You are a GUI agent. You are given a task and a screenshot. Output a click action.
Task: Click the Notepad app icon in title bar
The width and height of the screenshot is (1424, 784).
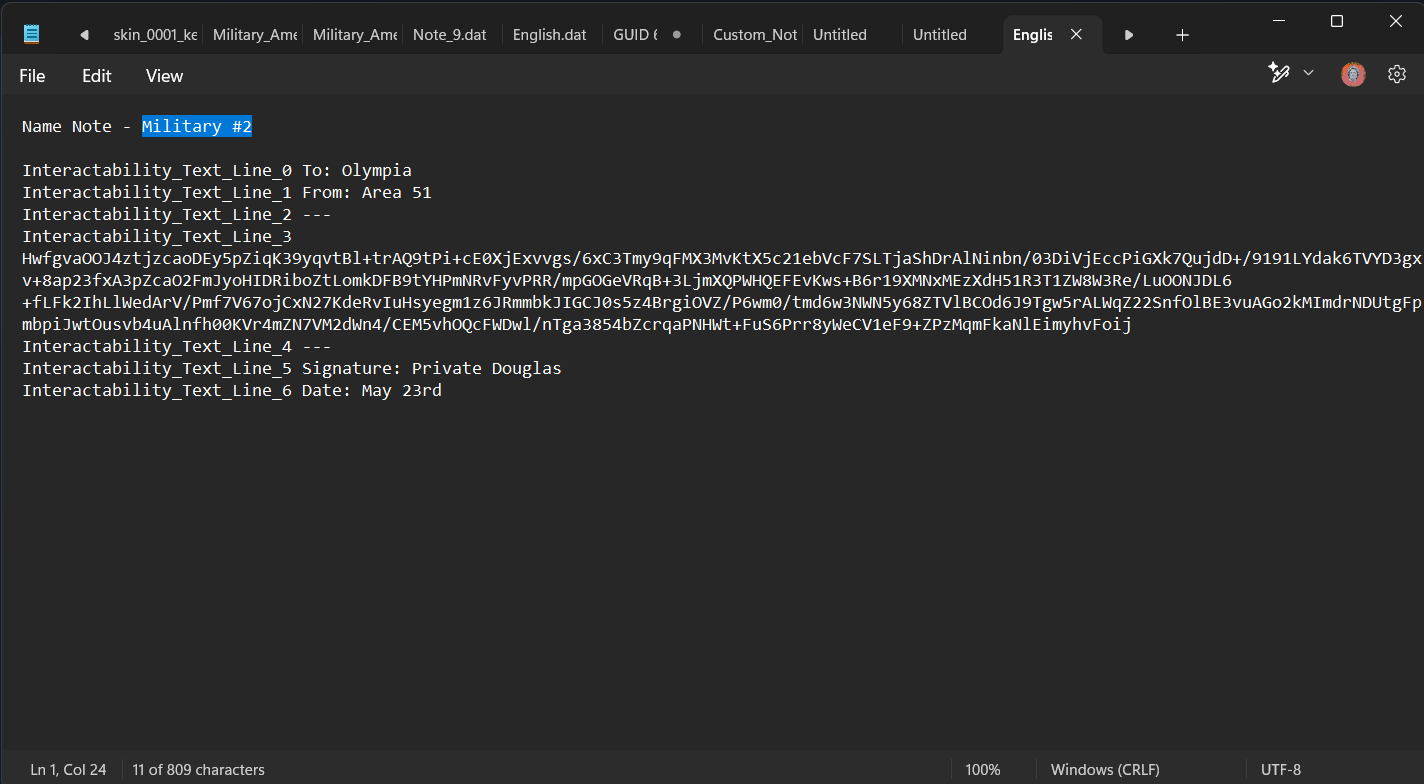point(32,34)
